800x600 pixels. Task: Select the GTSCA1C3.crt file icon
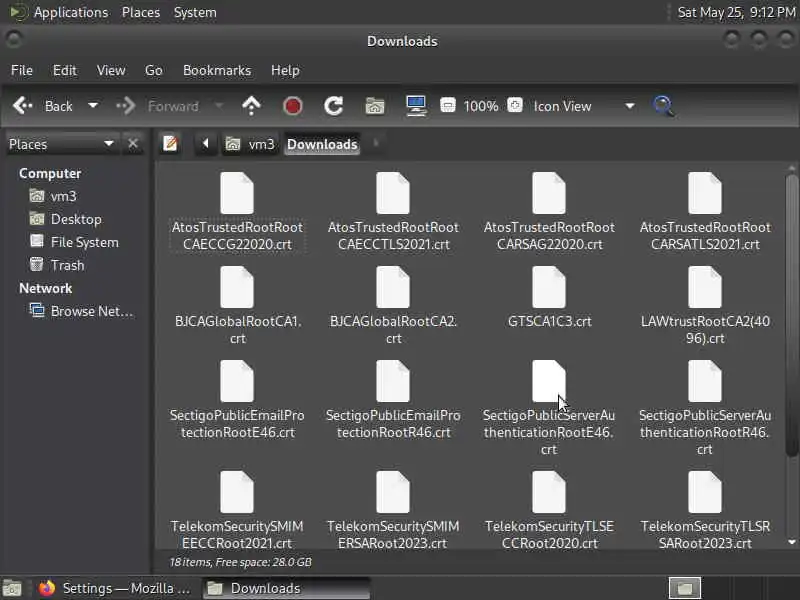point(549,287)
